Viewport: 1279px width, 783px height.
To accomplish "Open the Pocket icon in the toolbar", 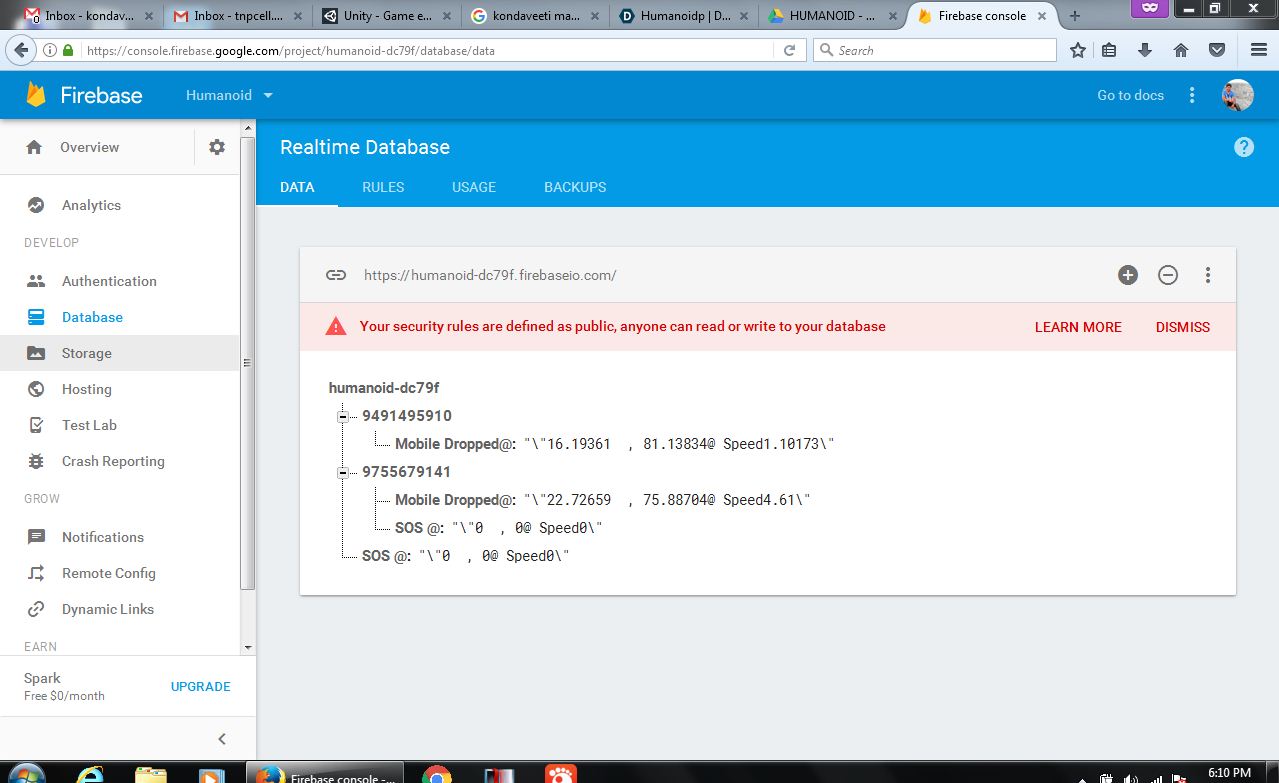I will (x=1217, y=50).
